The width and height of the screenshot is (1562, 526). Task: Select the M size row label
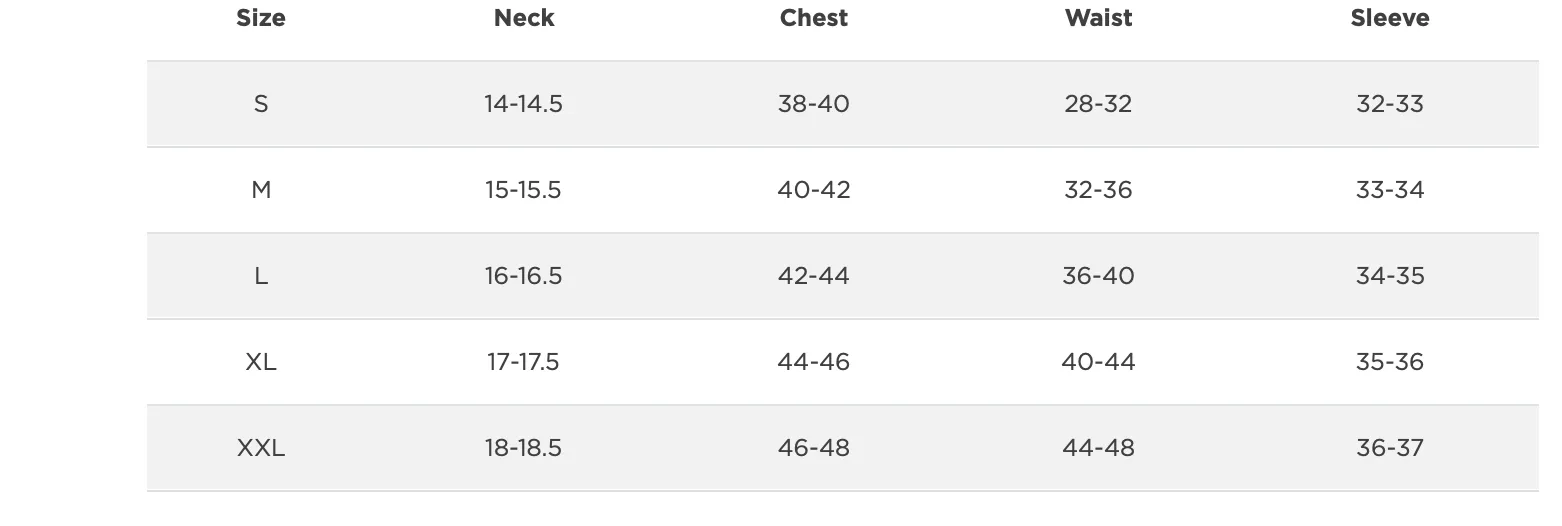pyautogui.click(x=261, y=190)
